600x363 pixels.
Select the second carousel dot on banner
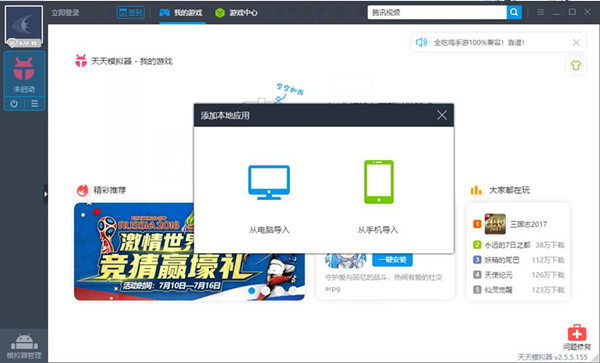(x=266, y=290)
